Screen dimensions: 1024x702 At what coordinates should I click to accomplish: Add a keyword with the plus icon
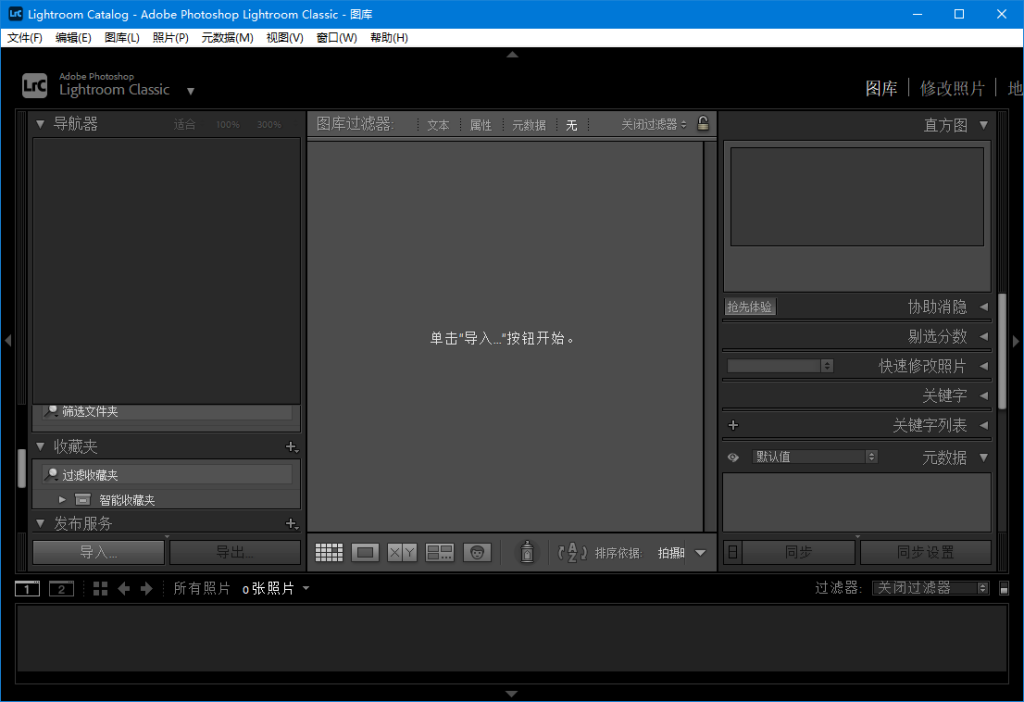click(733, 425)
